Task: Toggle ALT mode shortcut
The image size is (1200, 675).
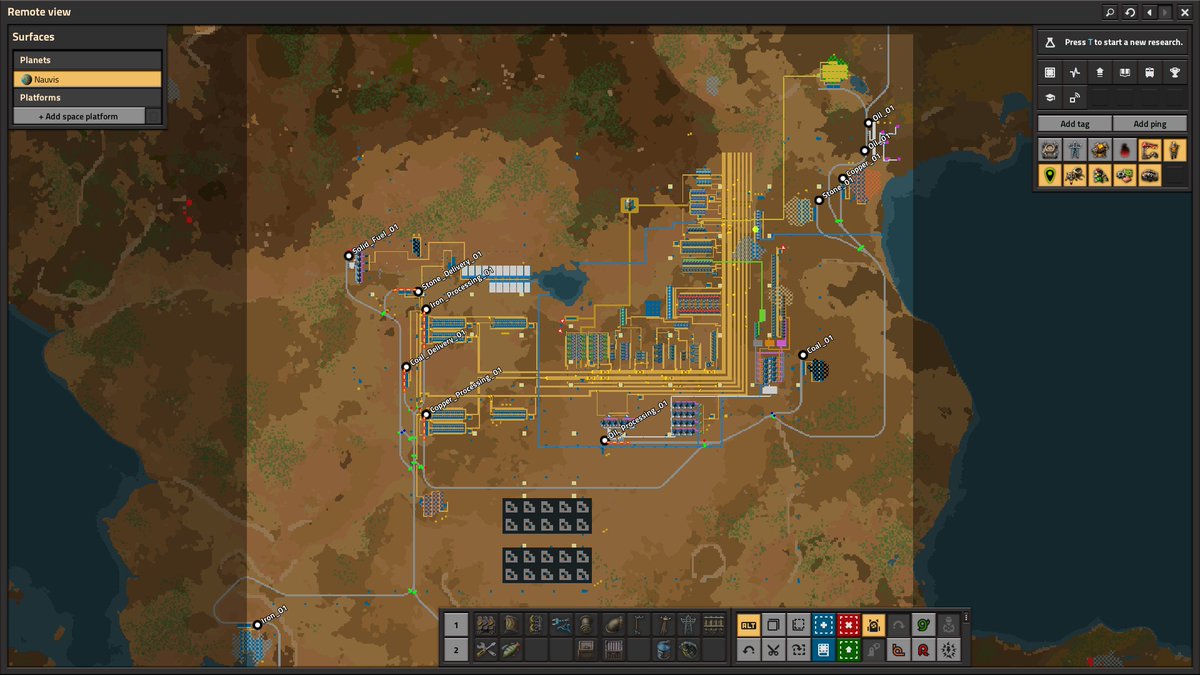Action: pos(747,625)
